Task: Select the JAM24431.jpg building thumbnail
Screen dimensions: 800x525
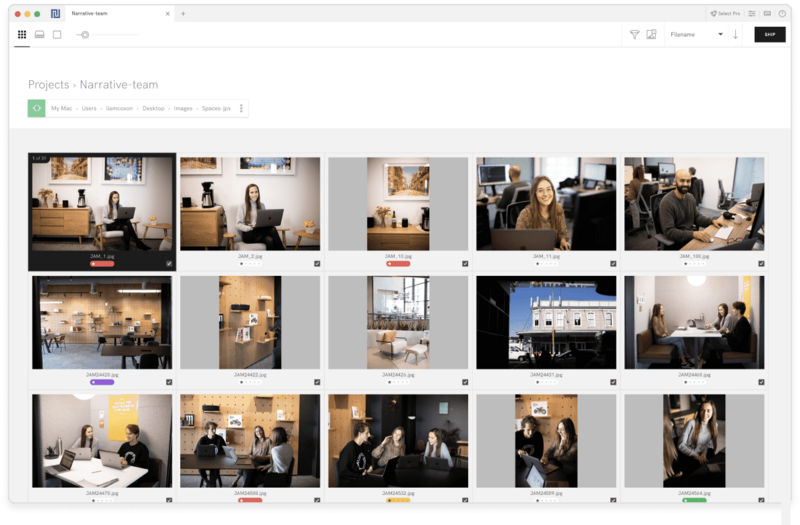Action: coord(546,322)
